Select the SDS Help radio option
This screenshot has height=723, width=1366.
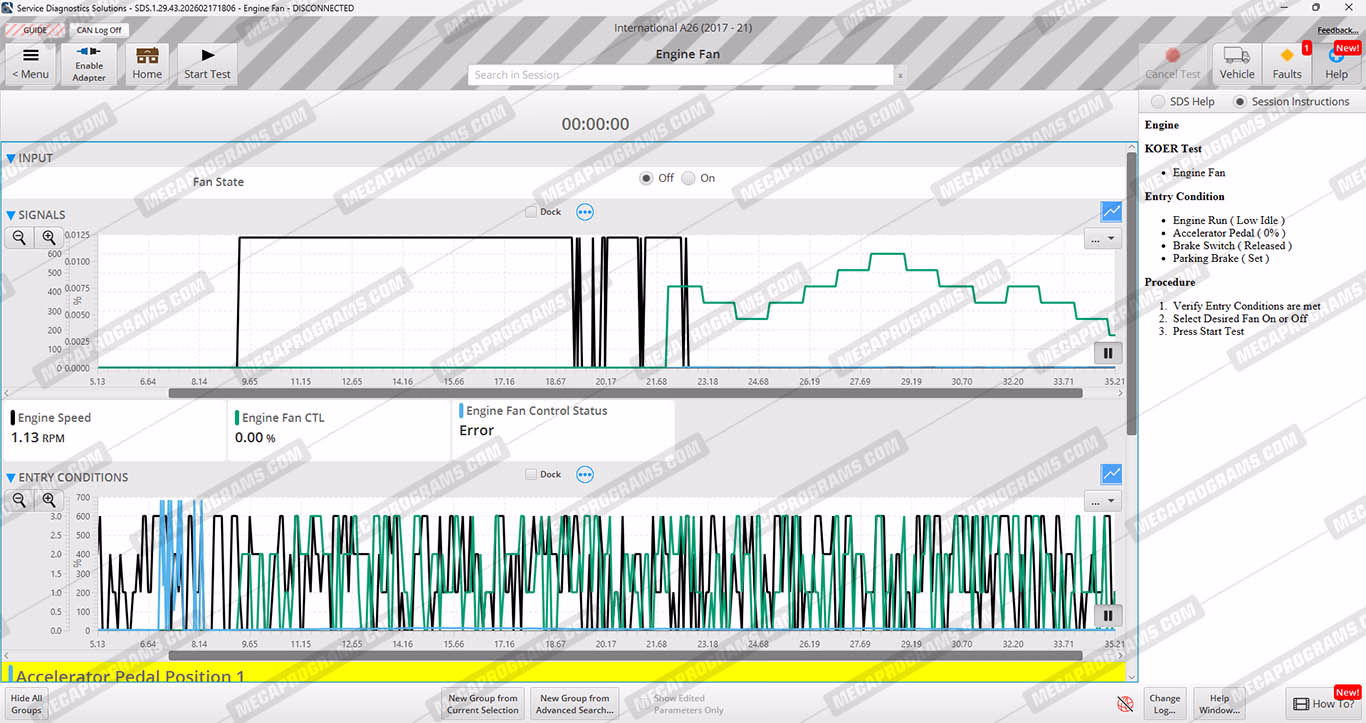click(x=1158, y=101)
